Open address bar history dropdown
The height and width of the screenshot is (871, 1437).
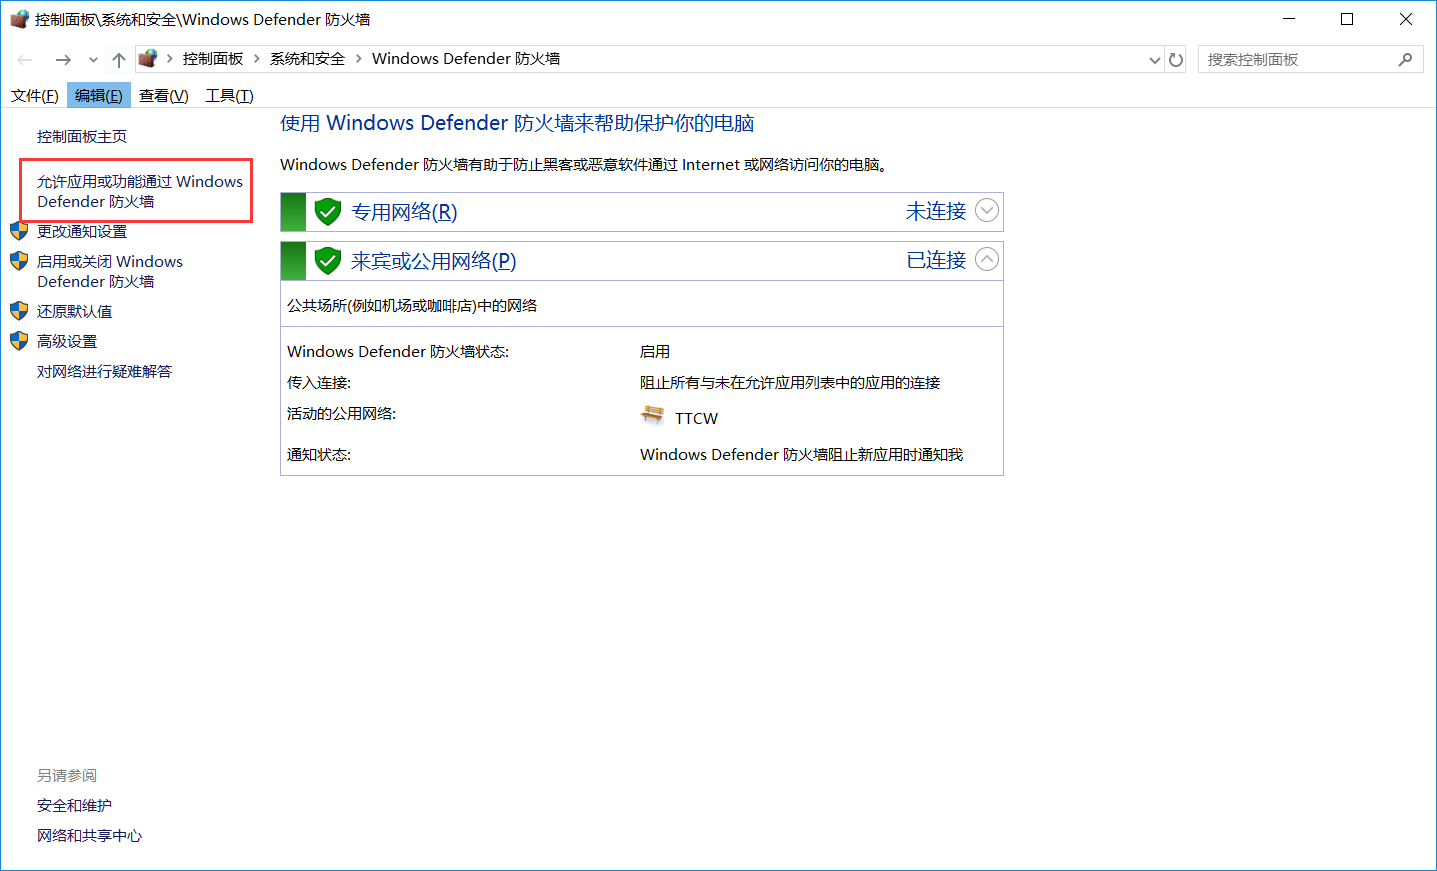click(1155, 60)
